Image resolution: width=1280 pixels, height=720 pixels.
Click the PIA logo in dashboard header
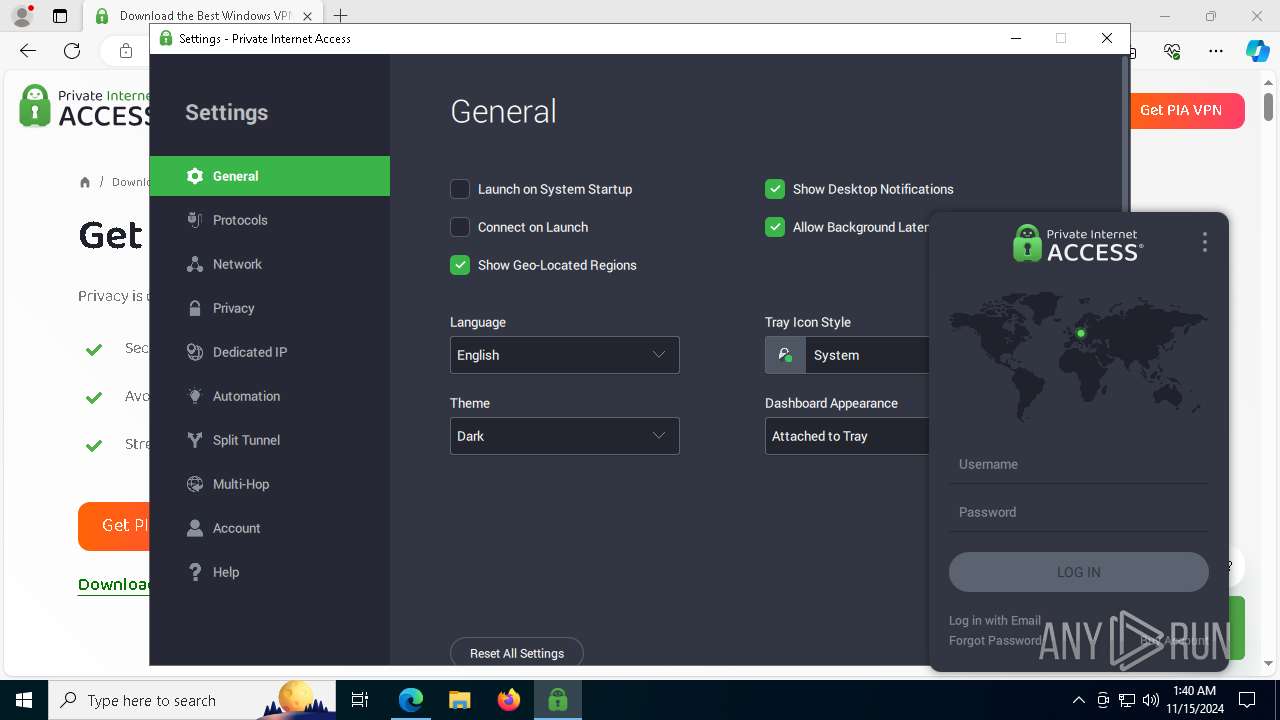[1078, 243]
